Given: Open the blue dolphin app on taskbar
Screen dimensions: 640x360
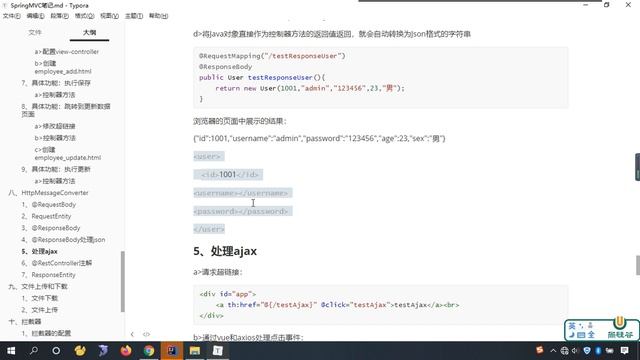Looking at the screenshot, I should tap(103, 351).
